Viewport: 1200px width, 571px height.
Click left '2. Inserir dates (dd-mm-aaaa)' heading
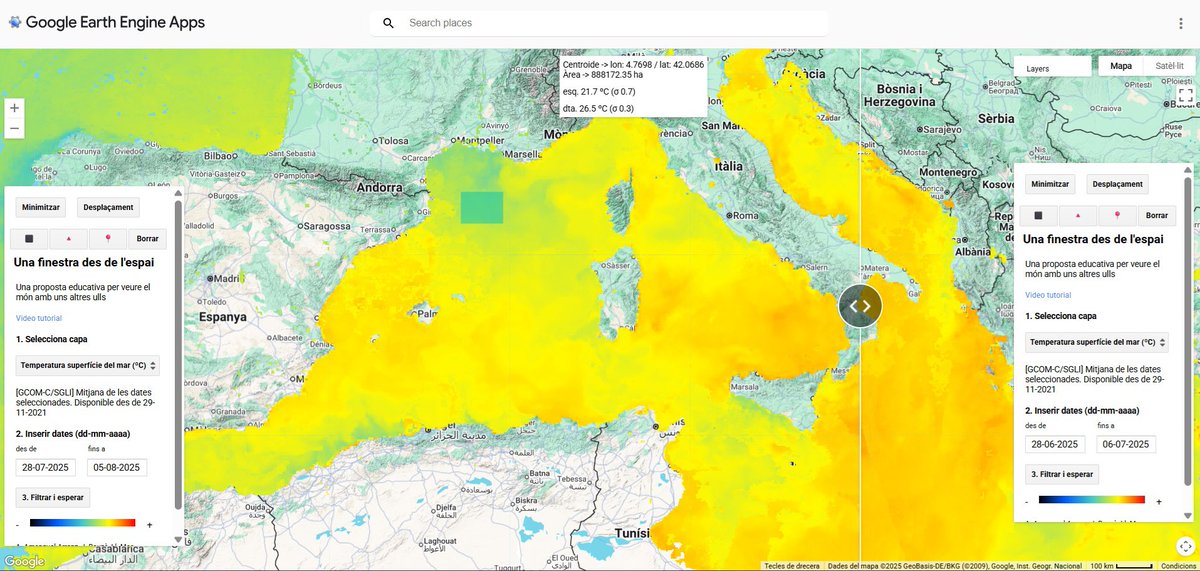(x=73, y=434)
